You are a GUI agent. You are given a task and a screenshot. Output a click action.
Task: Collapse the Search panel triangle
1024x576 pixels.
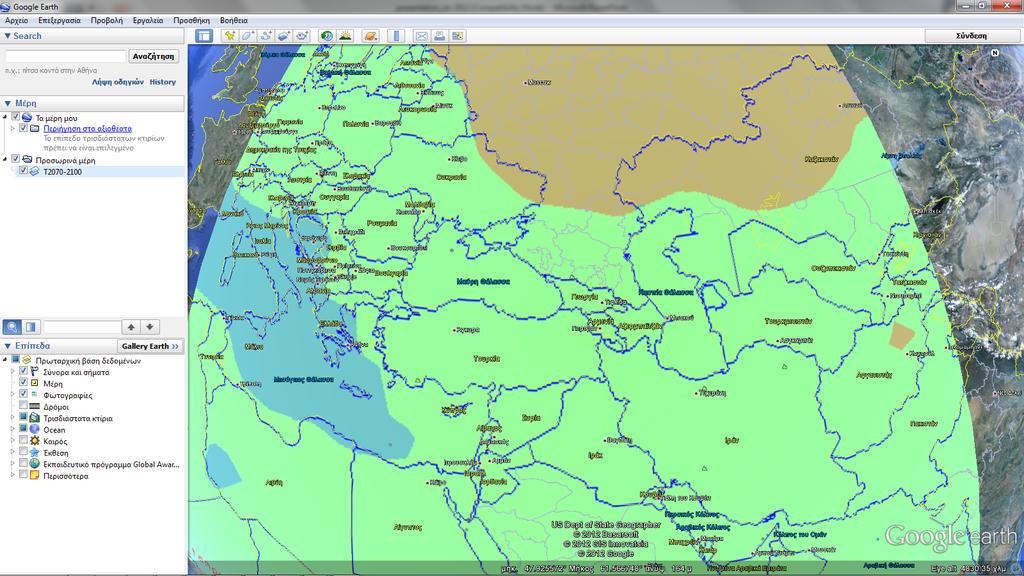click(x=7, y=36)
